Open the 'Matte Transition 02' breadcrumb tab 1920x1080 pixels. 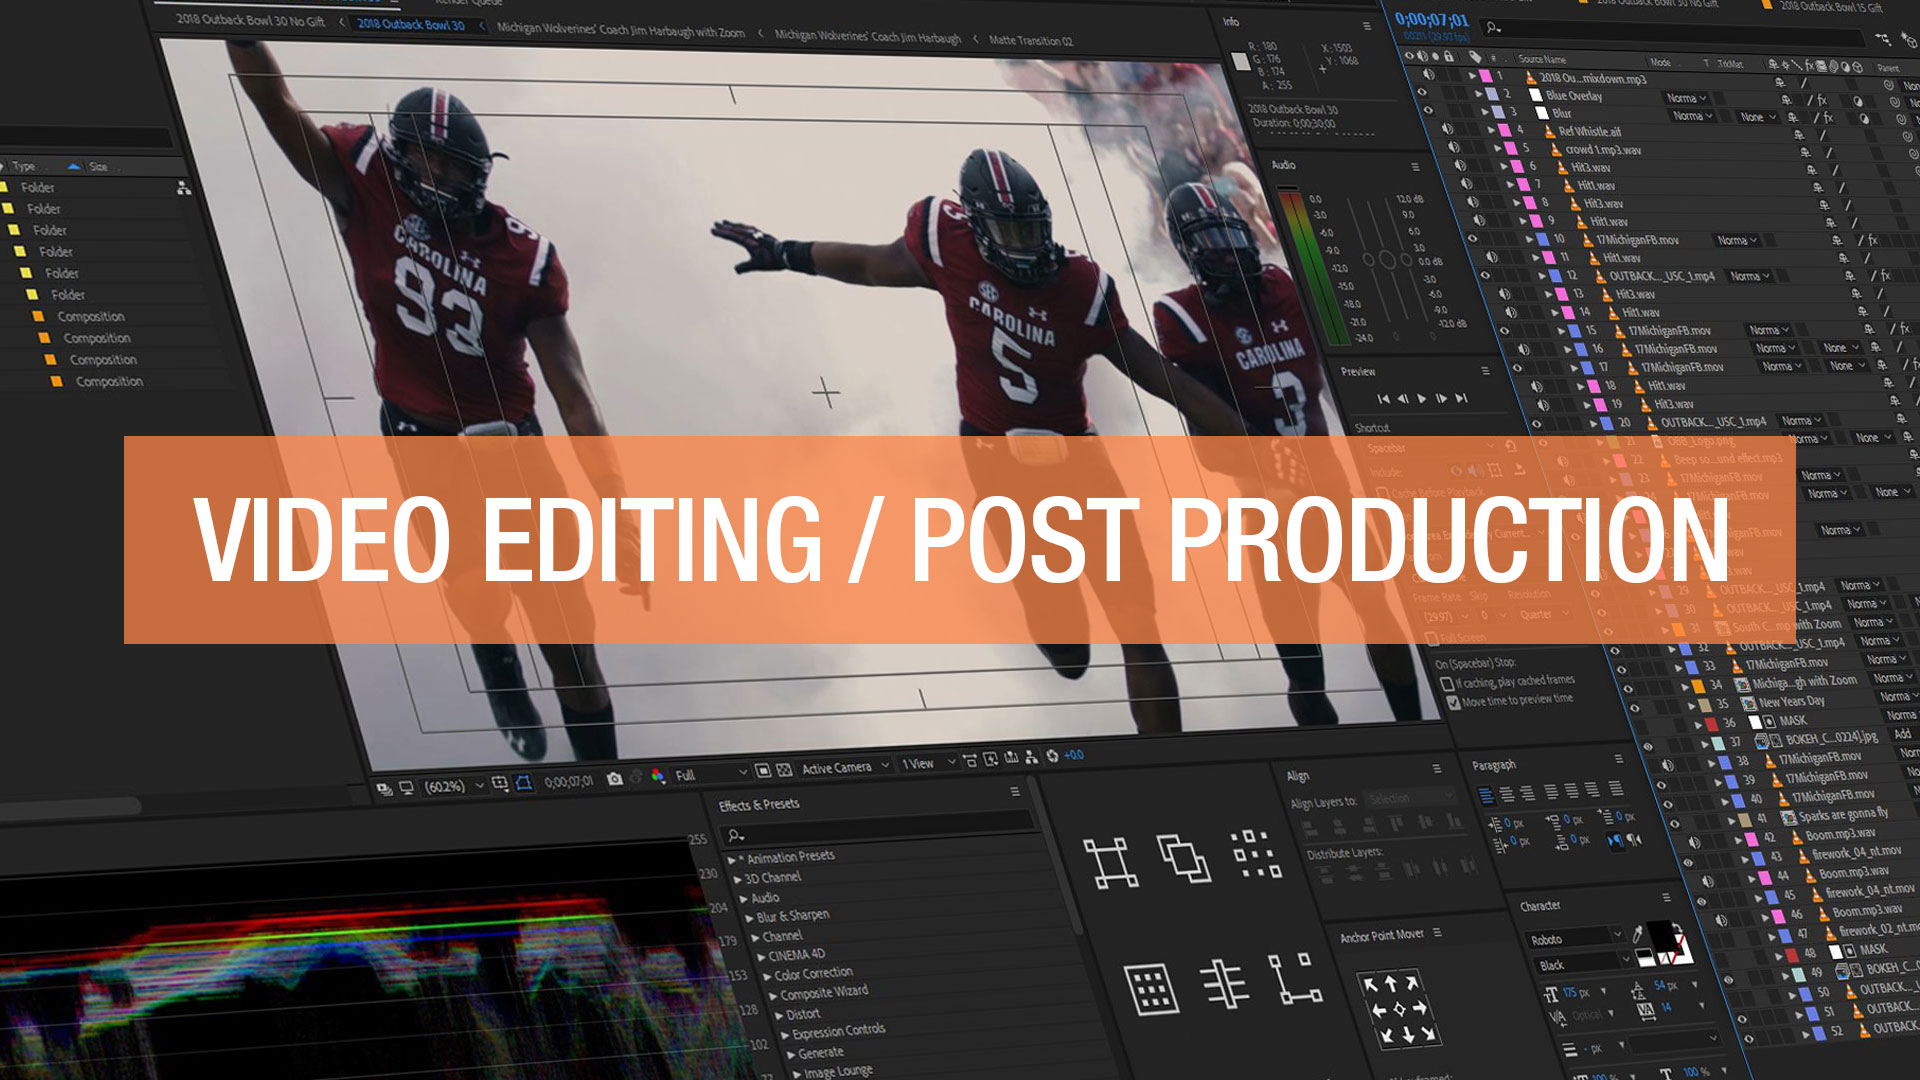coord(1030,41)
